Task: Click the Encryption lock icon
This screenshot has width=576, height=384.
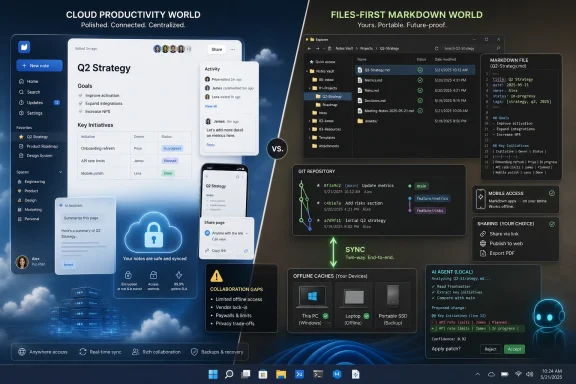Action: click(x=128, y=275)
